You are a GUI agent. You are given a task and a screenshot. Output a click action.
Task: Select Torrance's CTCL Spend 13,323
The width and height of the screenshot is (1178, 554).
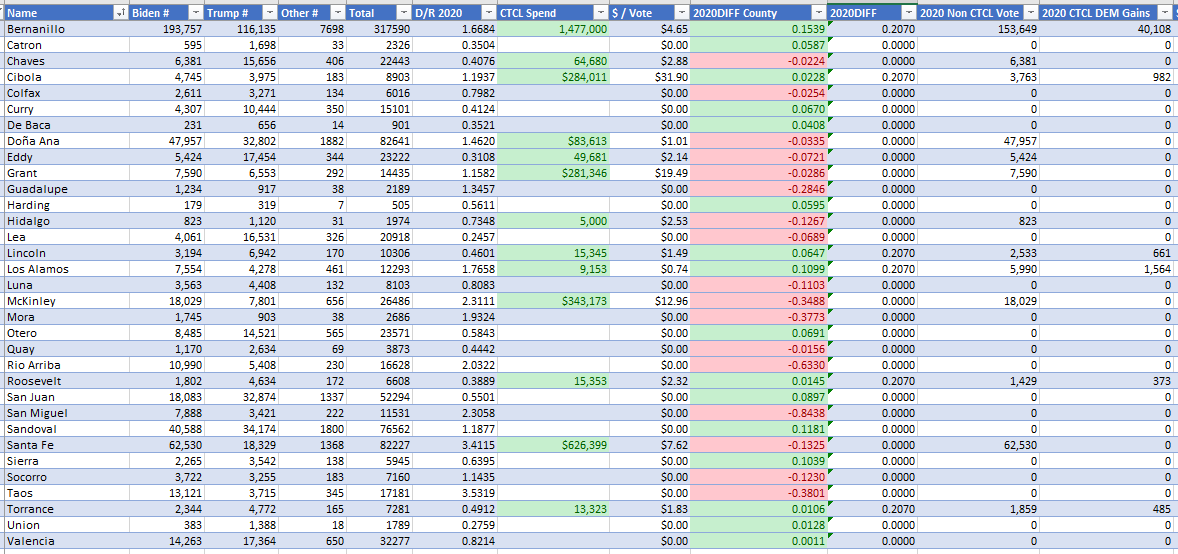click(553, 509)
